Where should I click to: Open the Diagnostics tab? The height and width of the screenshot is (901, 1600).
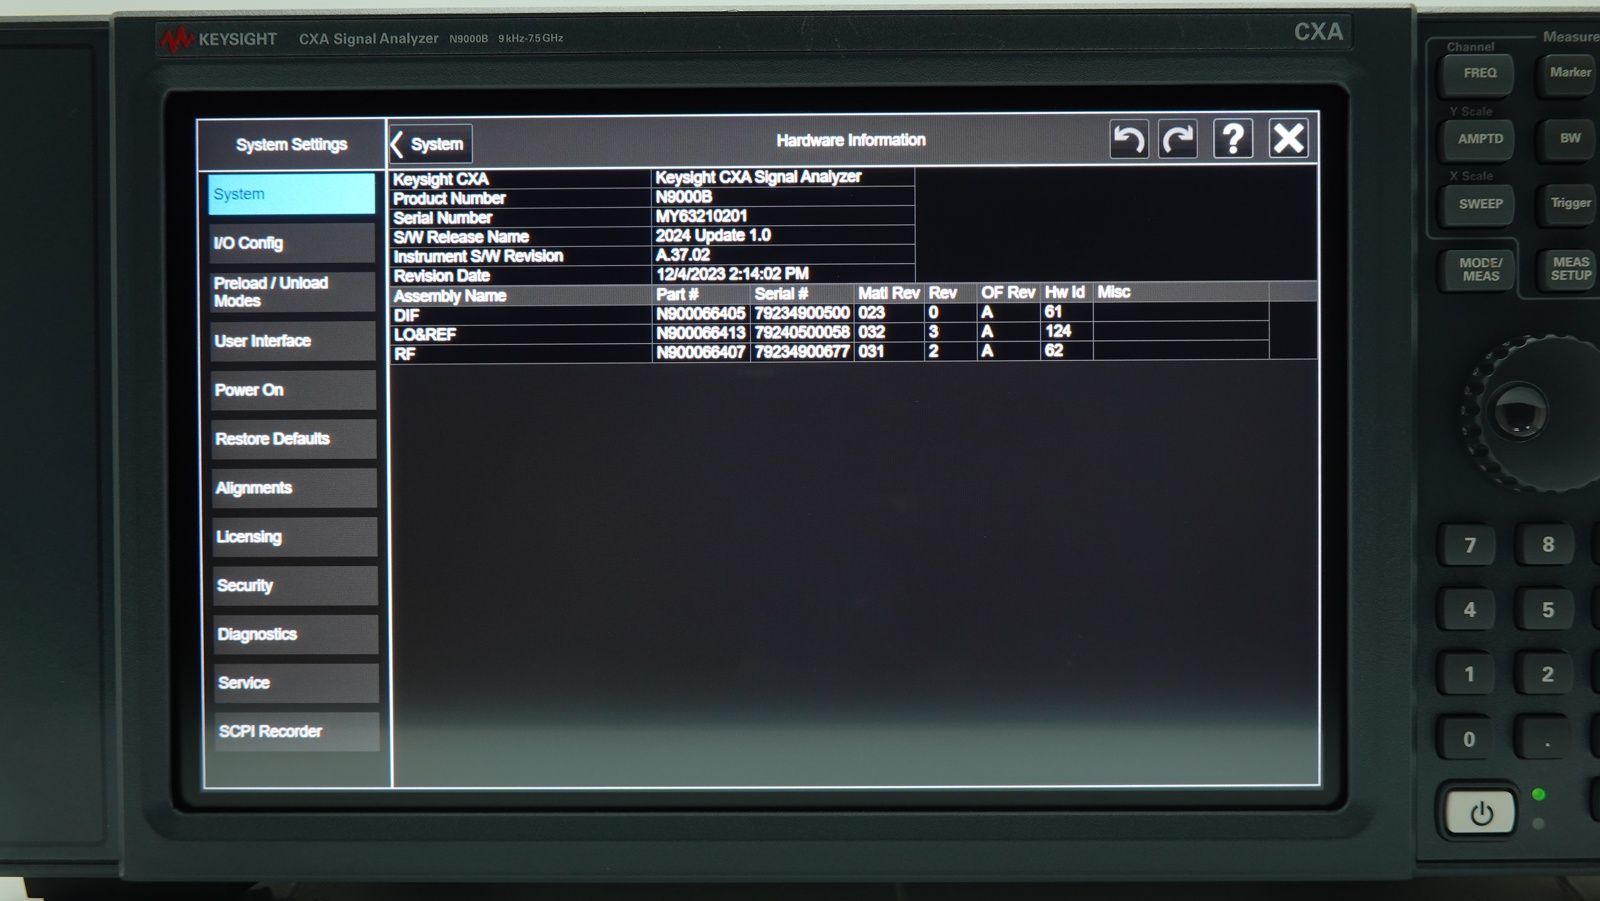click(x=296, y=635)
